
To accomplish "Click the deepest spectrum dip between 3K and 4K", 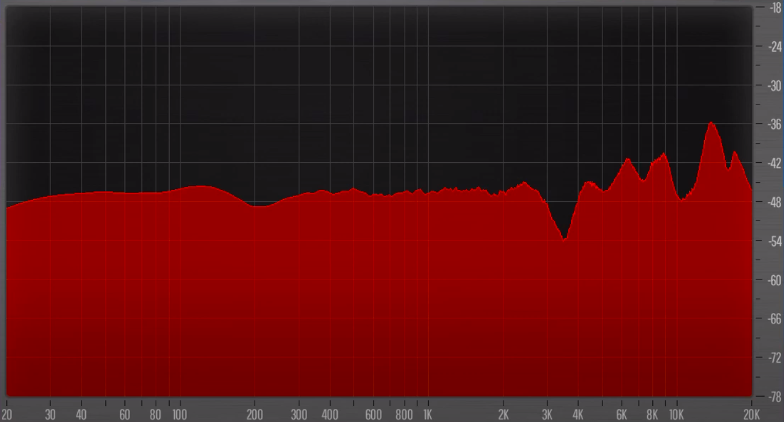I will (x=564, y=238).
